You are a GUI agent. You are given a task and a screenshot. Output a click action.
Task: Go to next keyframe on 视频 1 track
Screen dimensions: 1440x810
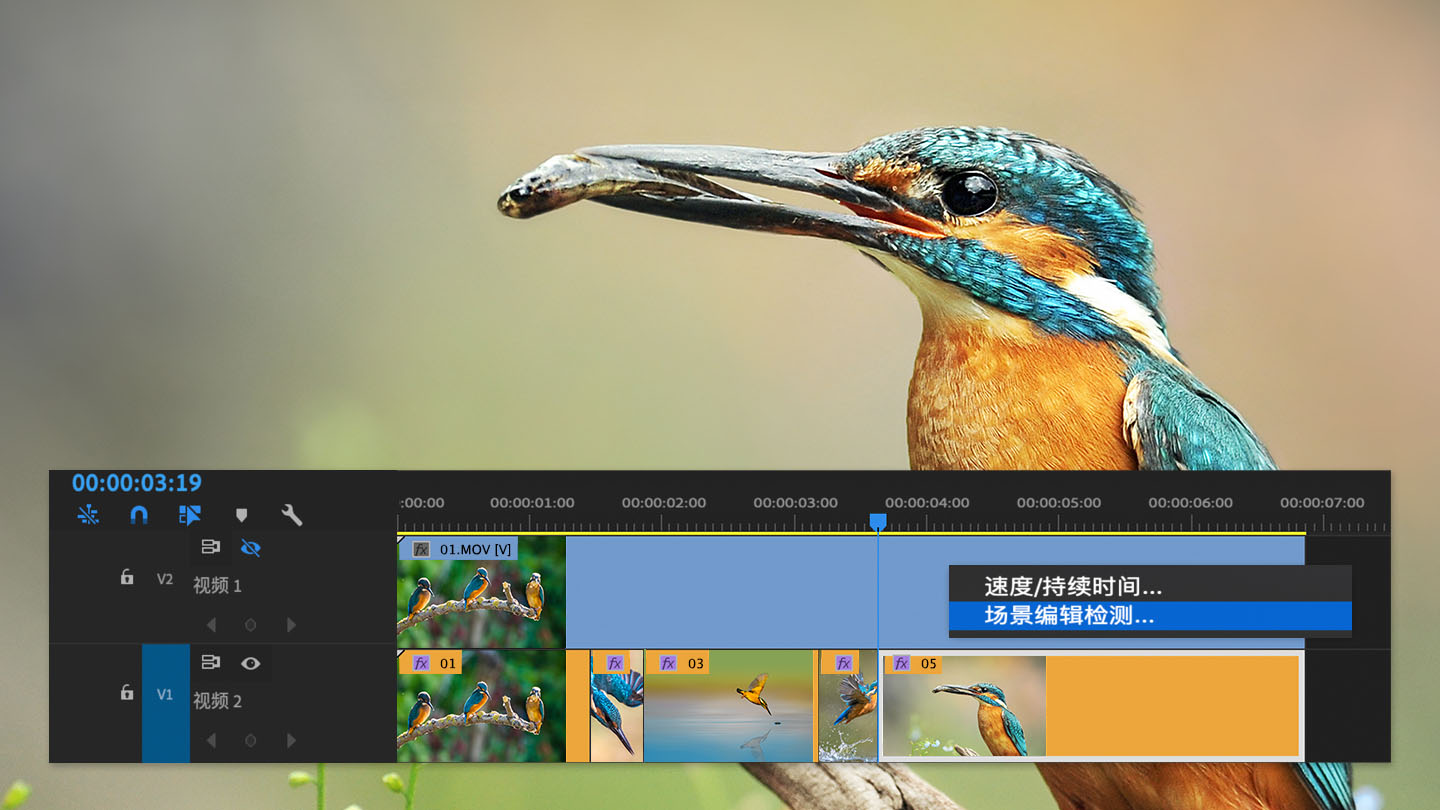(x=291, y=625)
